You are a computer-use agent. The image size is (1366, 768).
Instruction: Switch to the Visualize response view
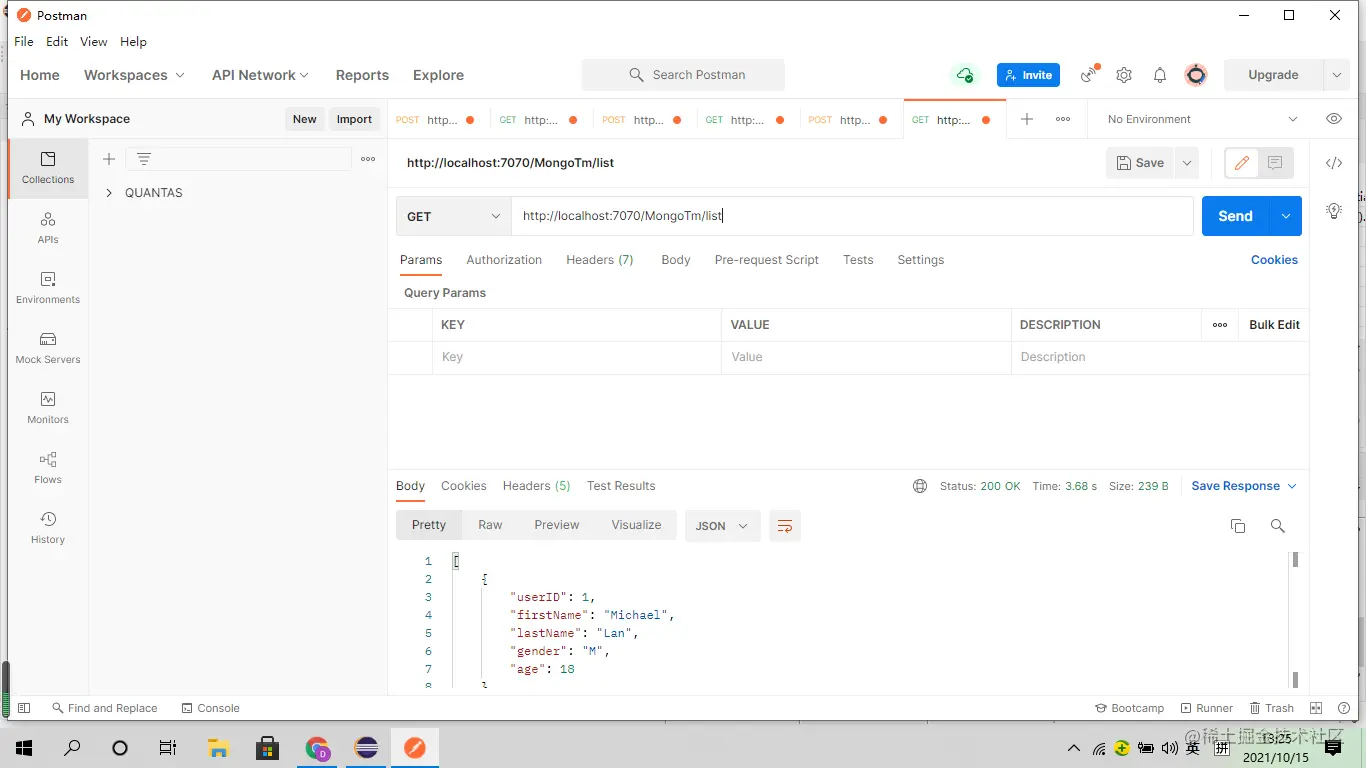click(636, 525)
